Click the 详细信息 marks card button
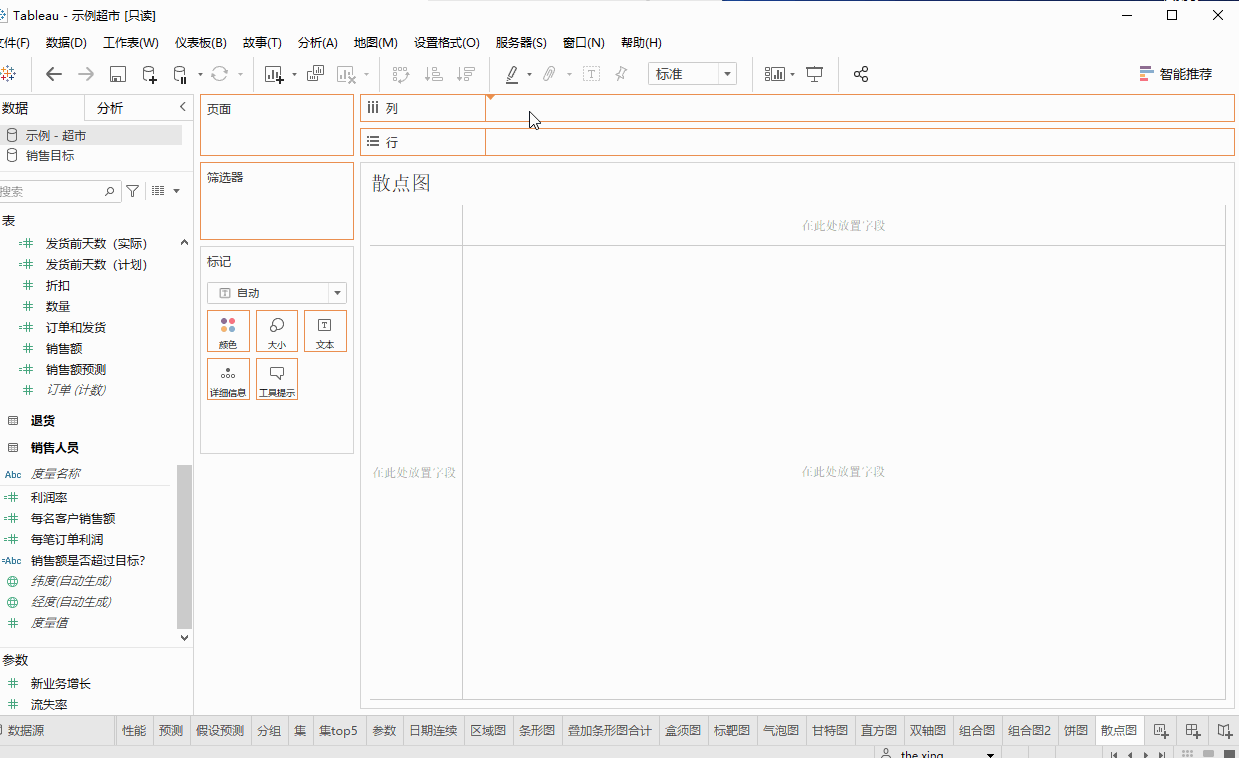 pyautogui.click(x=228, y=379)
